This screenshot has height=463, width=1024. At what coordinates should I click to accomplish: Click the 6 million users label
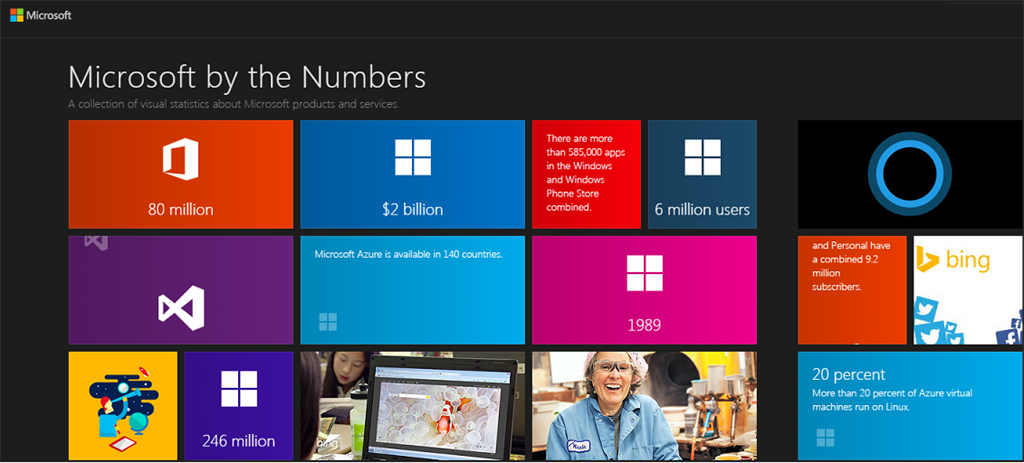703,210
